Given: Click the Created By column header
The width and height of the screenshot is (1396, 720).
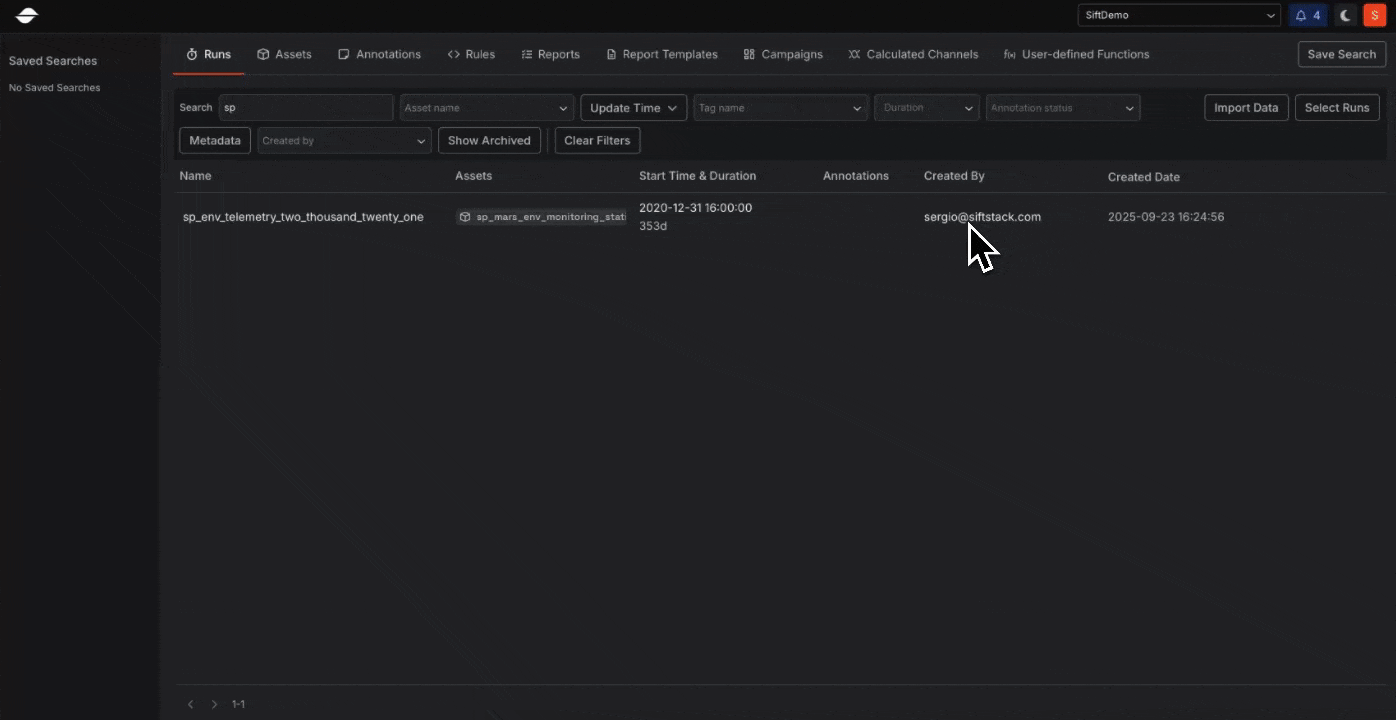Looking at the screenshot, I should pos(954,176).
